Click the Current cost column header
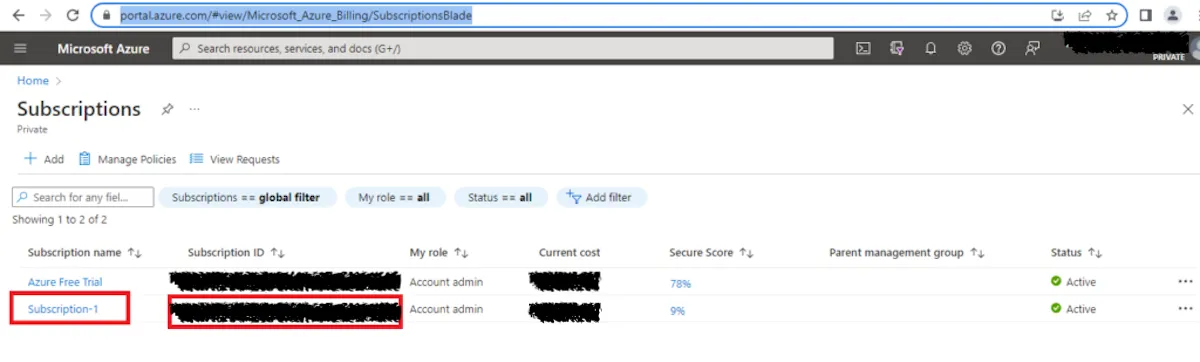Screen dimensions: 1200x362 [x=569, y=253]
